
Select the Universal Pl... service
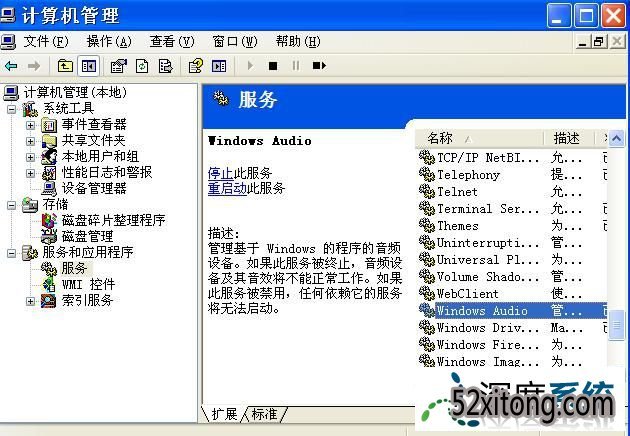(x=512, y=260)
